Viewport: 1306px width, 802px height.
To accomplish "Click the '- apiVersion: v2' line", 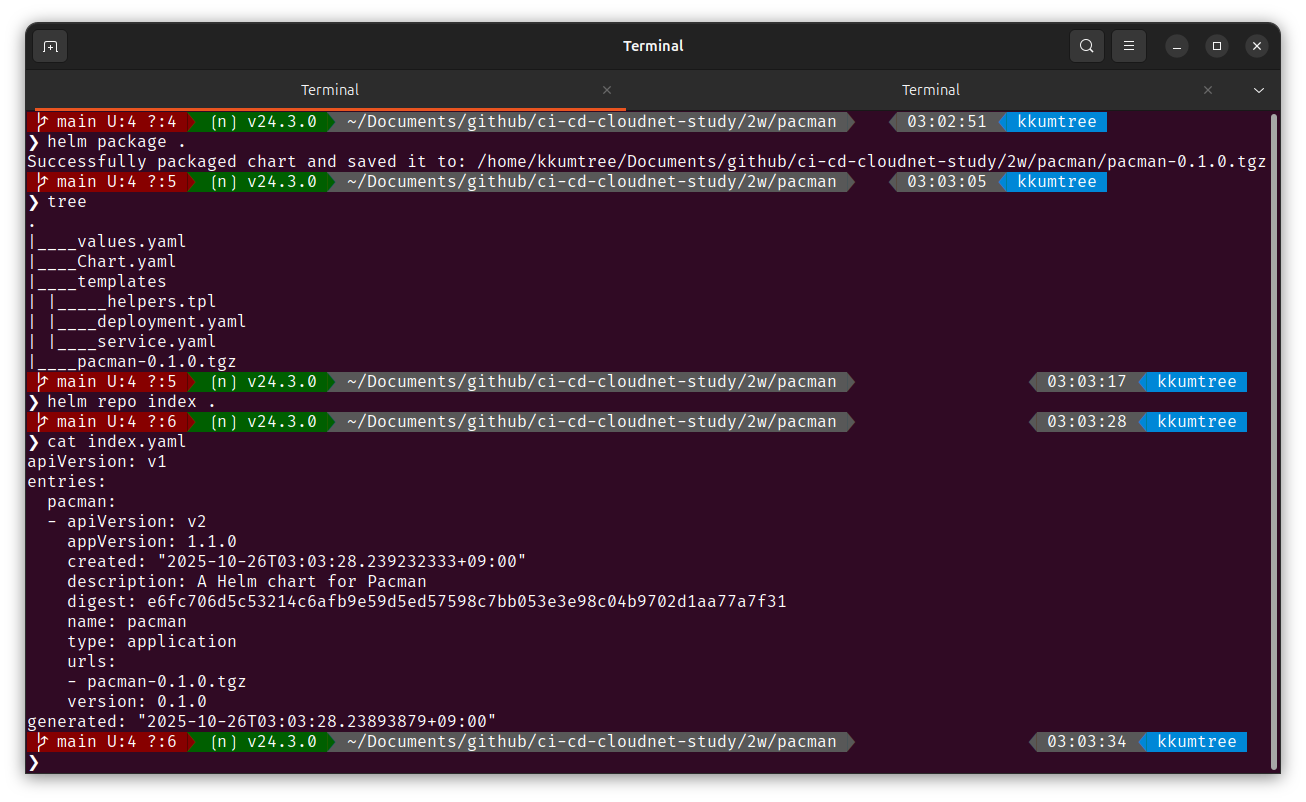I will [x=126, y=522].
